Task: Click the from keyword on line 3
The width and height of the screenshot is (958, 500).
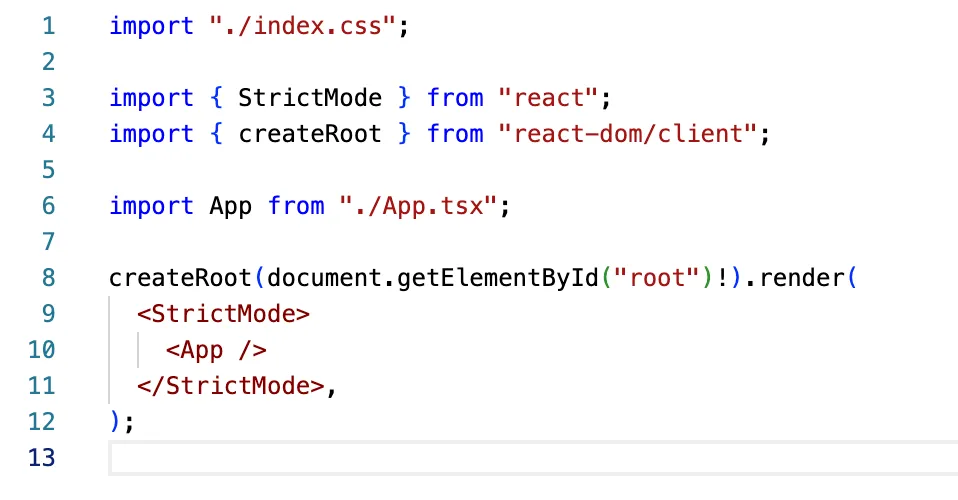Action: [455, 98]
